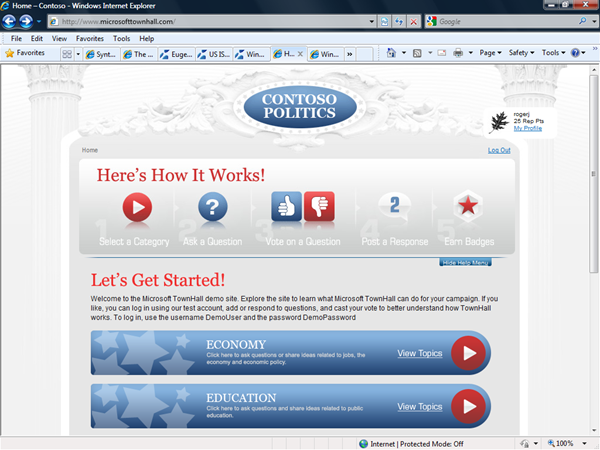
Task: Click the RSS feeds toolbar icon
Action: (x=417, y=53)
